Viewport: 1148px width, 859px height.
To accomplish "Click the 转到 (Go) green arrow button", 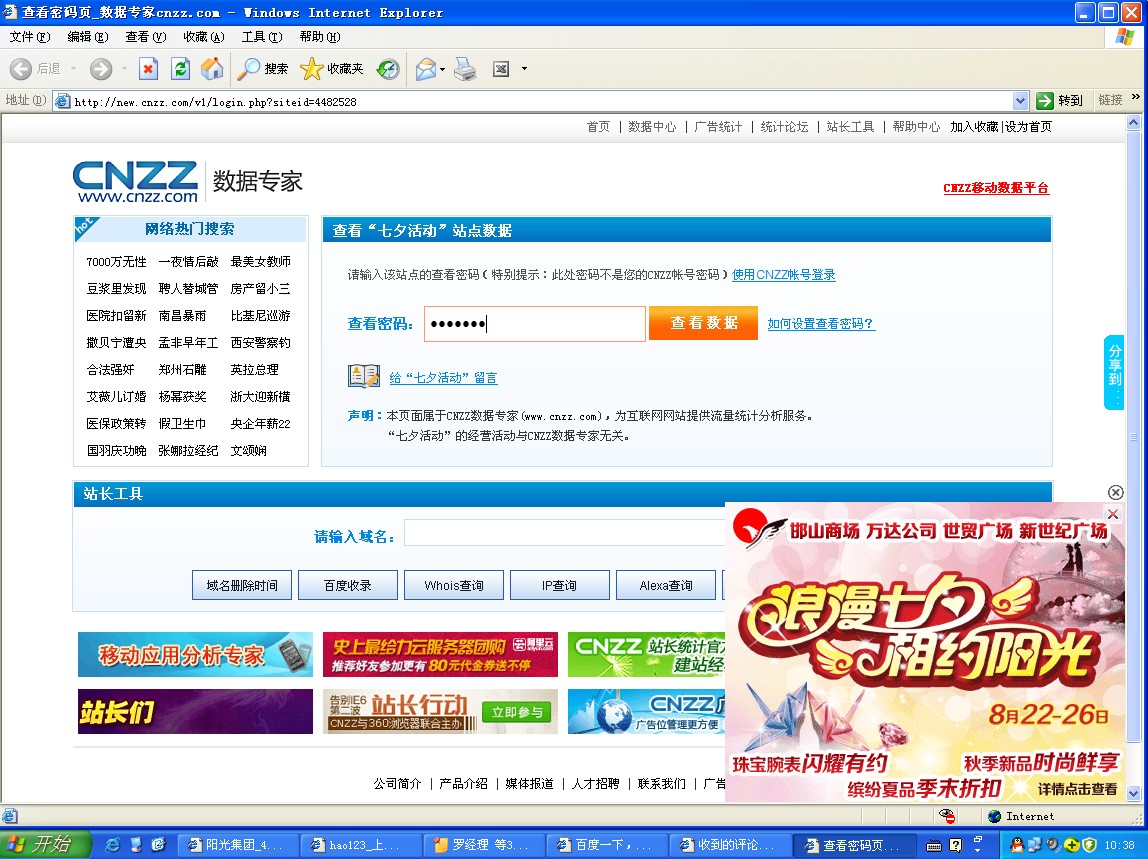I will 1059,100.
